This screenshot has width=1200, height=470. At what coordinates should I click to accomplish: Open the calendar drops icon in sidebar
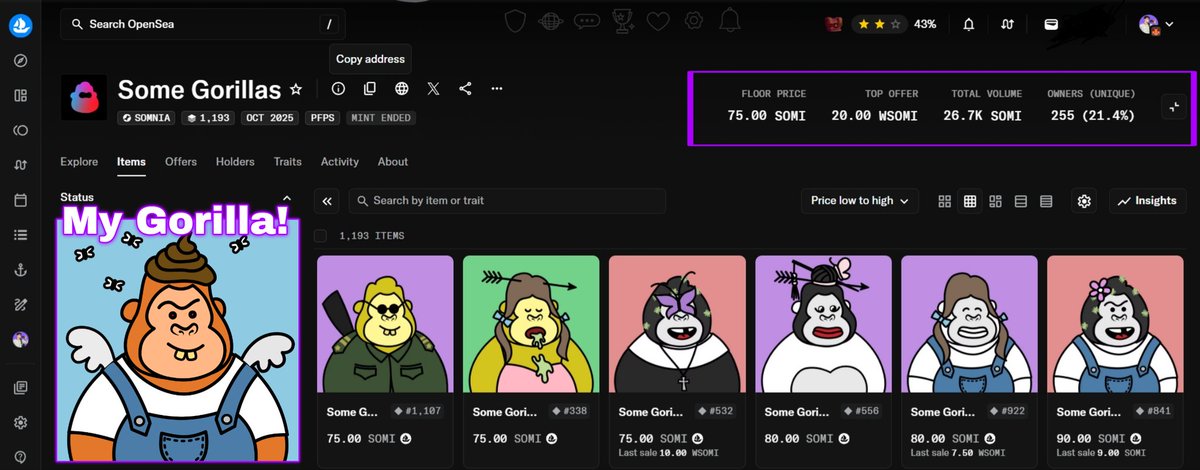point(20,200)
